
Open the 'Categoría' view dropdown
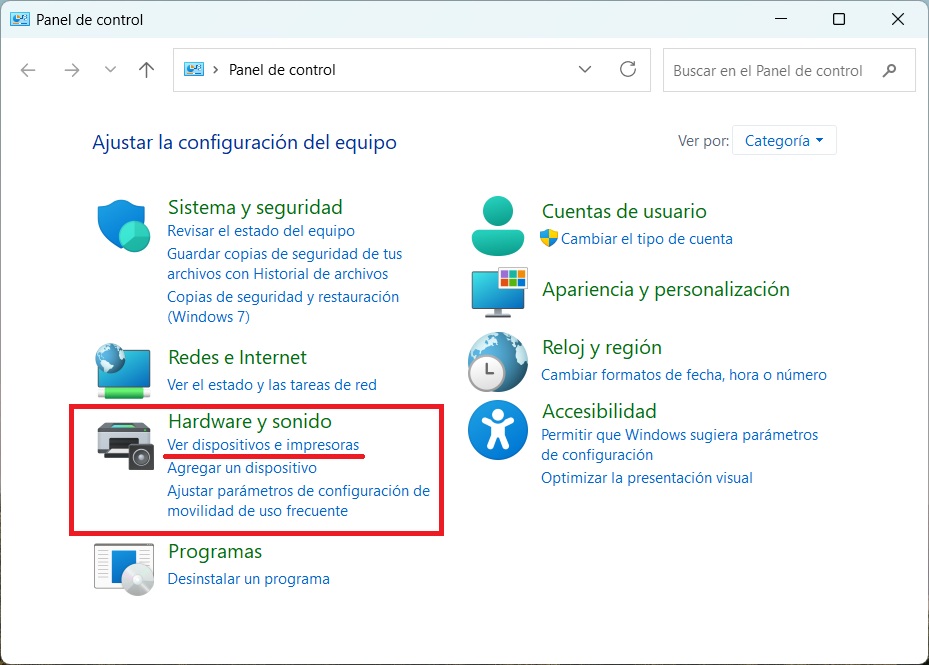pos(784,140)
